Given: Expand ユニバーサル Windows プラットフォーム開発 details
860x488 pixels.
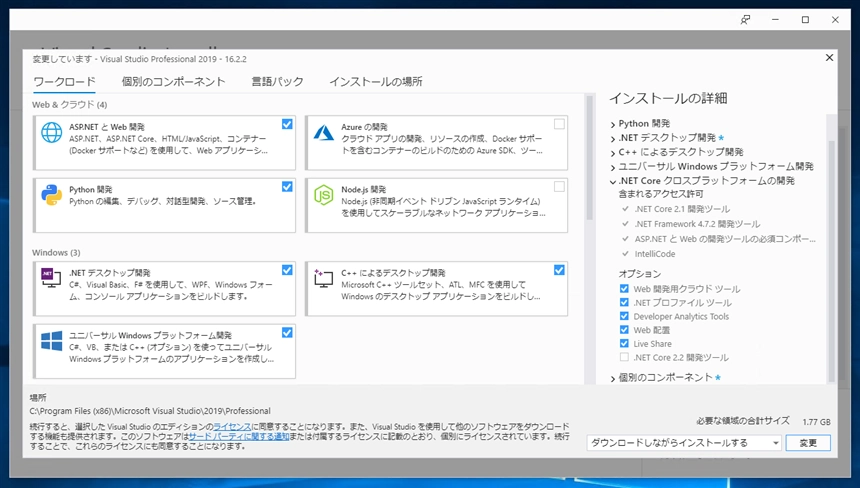Looking at the screenshot, I should click(x=613, y=167).
